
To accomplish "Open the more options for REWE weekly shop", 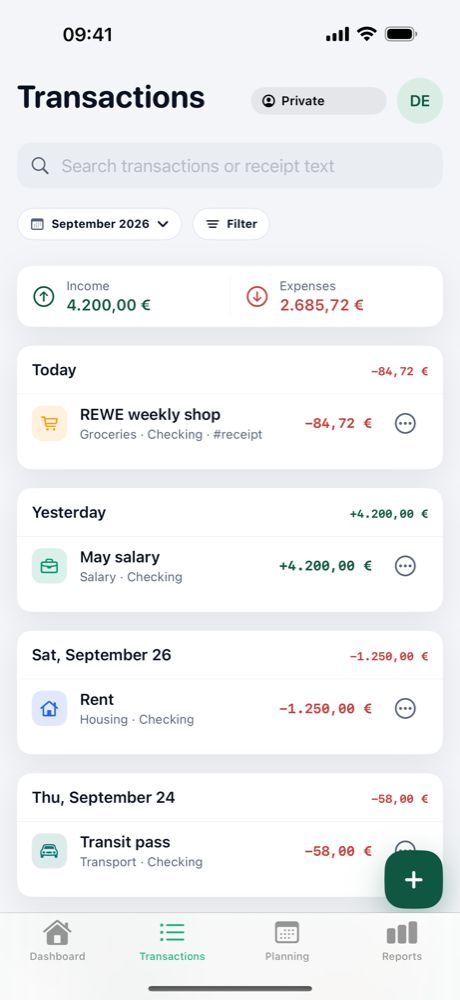I will [x=405, y=423].
